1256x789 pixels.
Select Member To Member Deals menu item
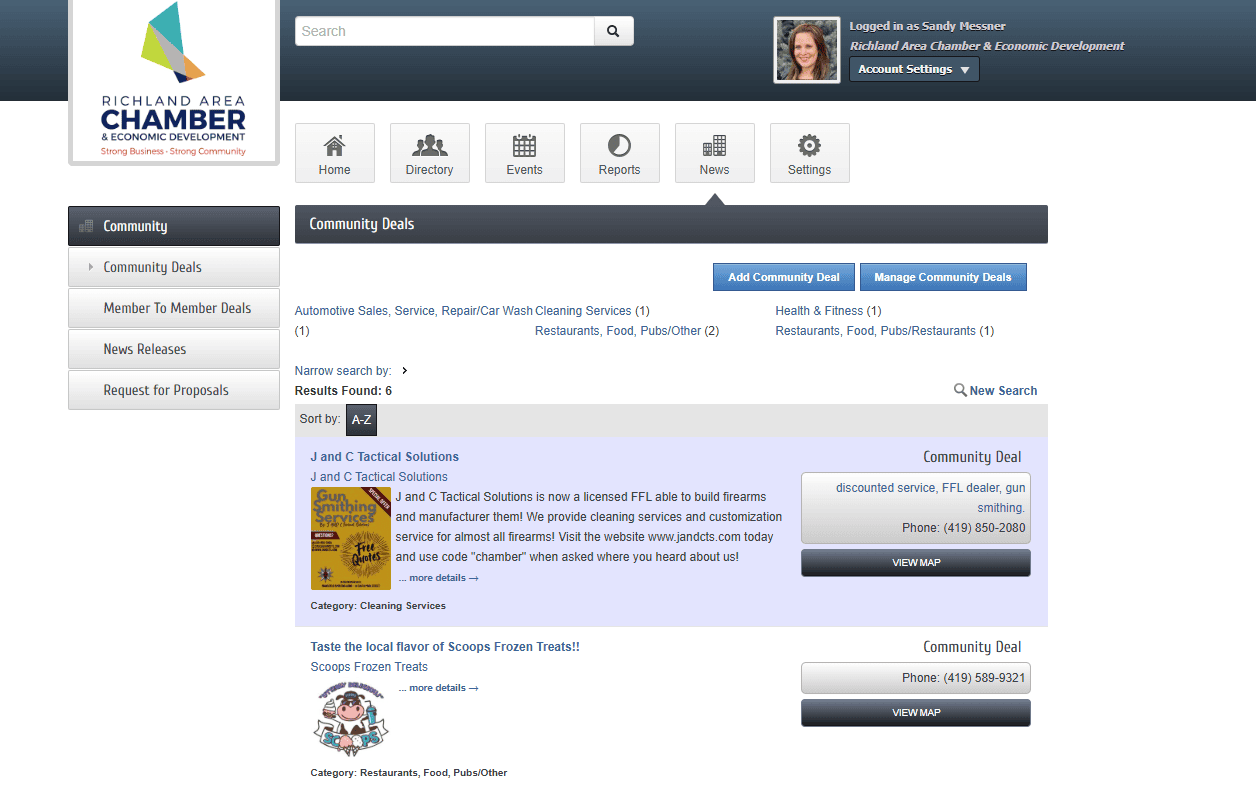click(x=174, y=308)
